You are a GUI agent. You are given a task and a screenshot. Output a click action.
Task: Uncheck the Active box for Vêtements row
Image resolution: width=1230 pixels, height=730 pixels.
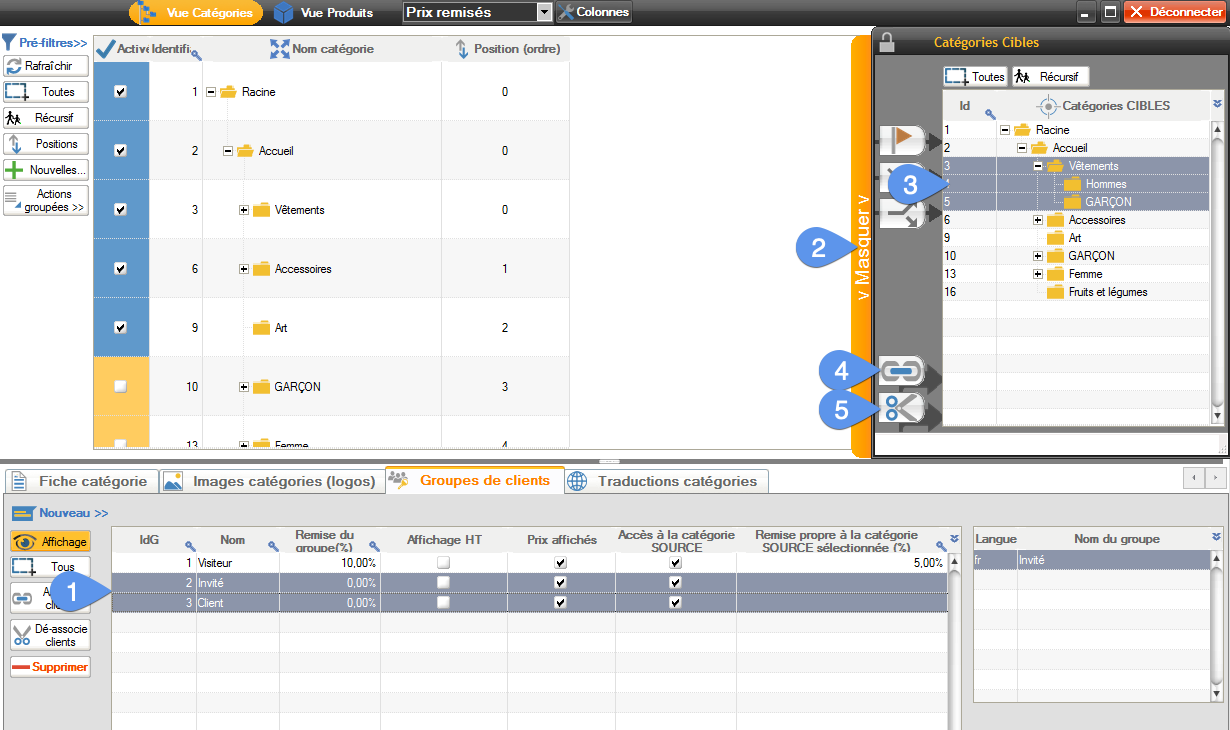121,209
